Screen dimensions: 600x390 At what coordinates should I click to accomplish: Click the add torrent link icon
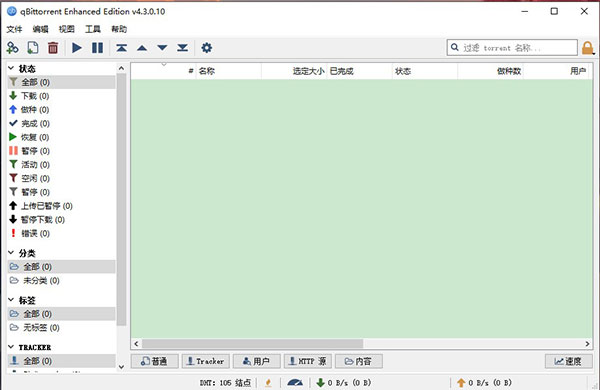tap(12, 48)
